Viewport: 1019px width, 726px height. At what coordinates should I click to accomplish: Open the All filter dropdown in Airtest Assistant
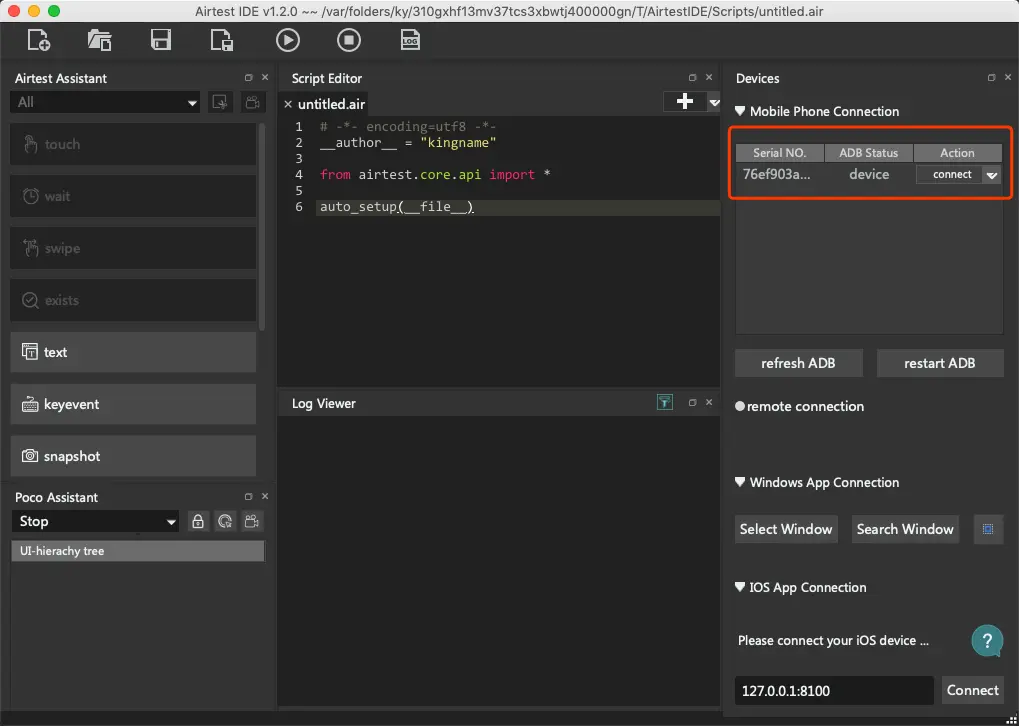point(105,102)
